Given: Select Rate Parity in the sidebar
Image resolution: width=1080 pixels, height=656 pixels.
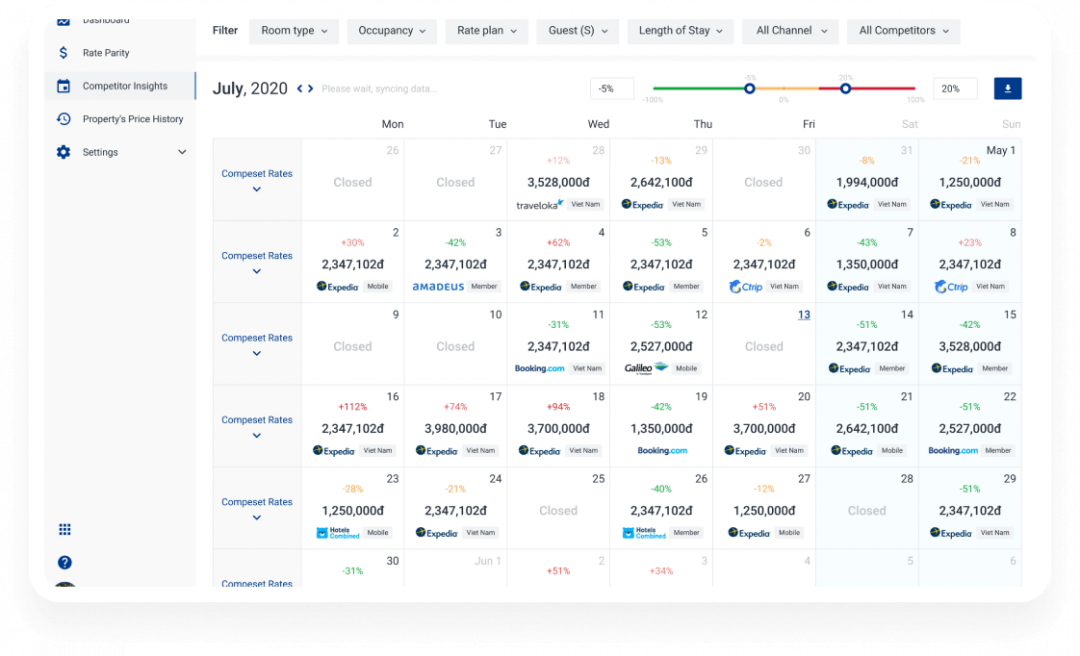Looking at the screenshot, I should tap(106, 53).
